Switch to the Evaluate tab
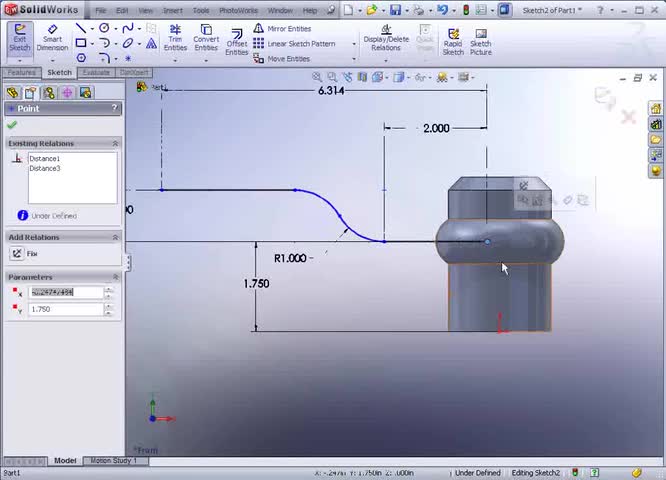 (x=96, y=73)
